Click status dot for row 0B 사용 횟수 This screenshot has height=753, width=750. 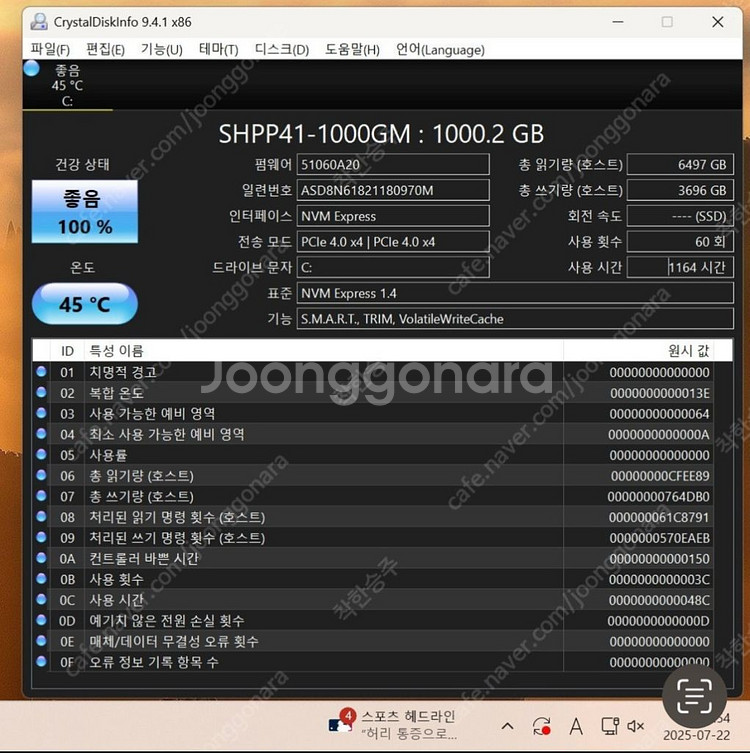[x=41, y=579]
